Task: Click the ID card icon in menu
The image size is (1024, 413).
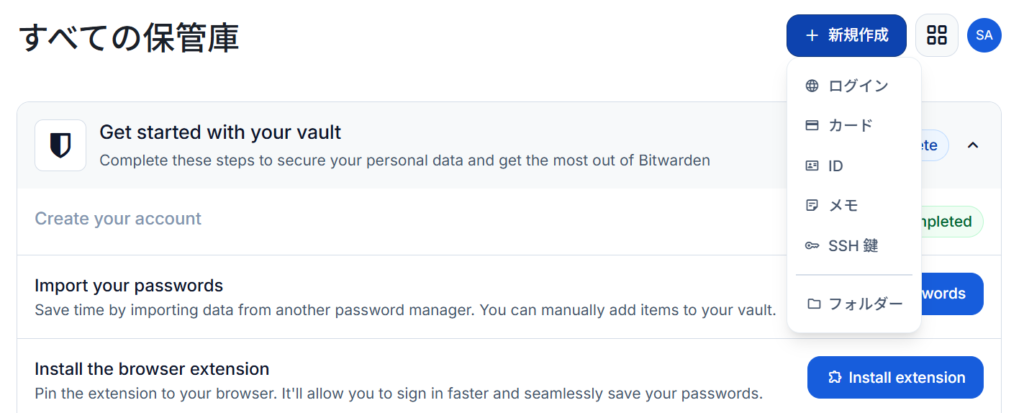Action: [x=812, y=166]
